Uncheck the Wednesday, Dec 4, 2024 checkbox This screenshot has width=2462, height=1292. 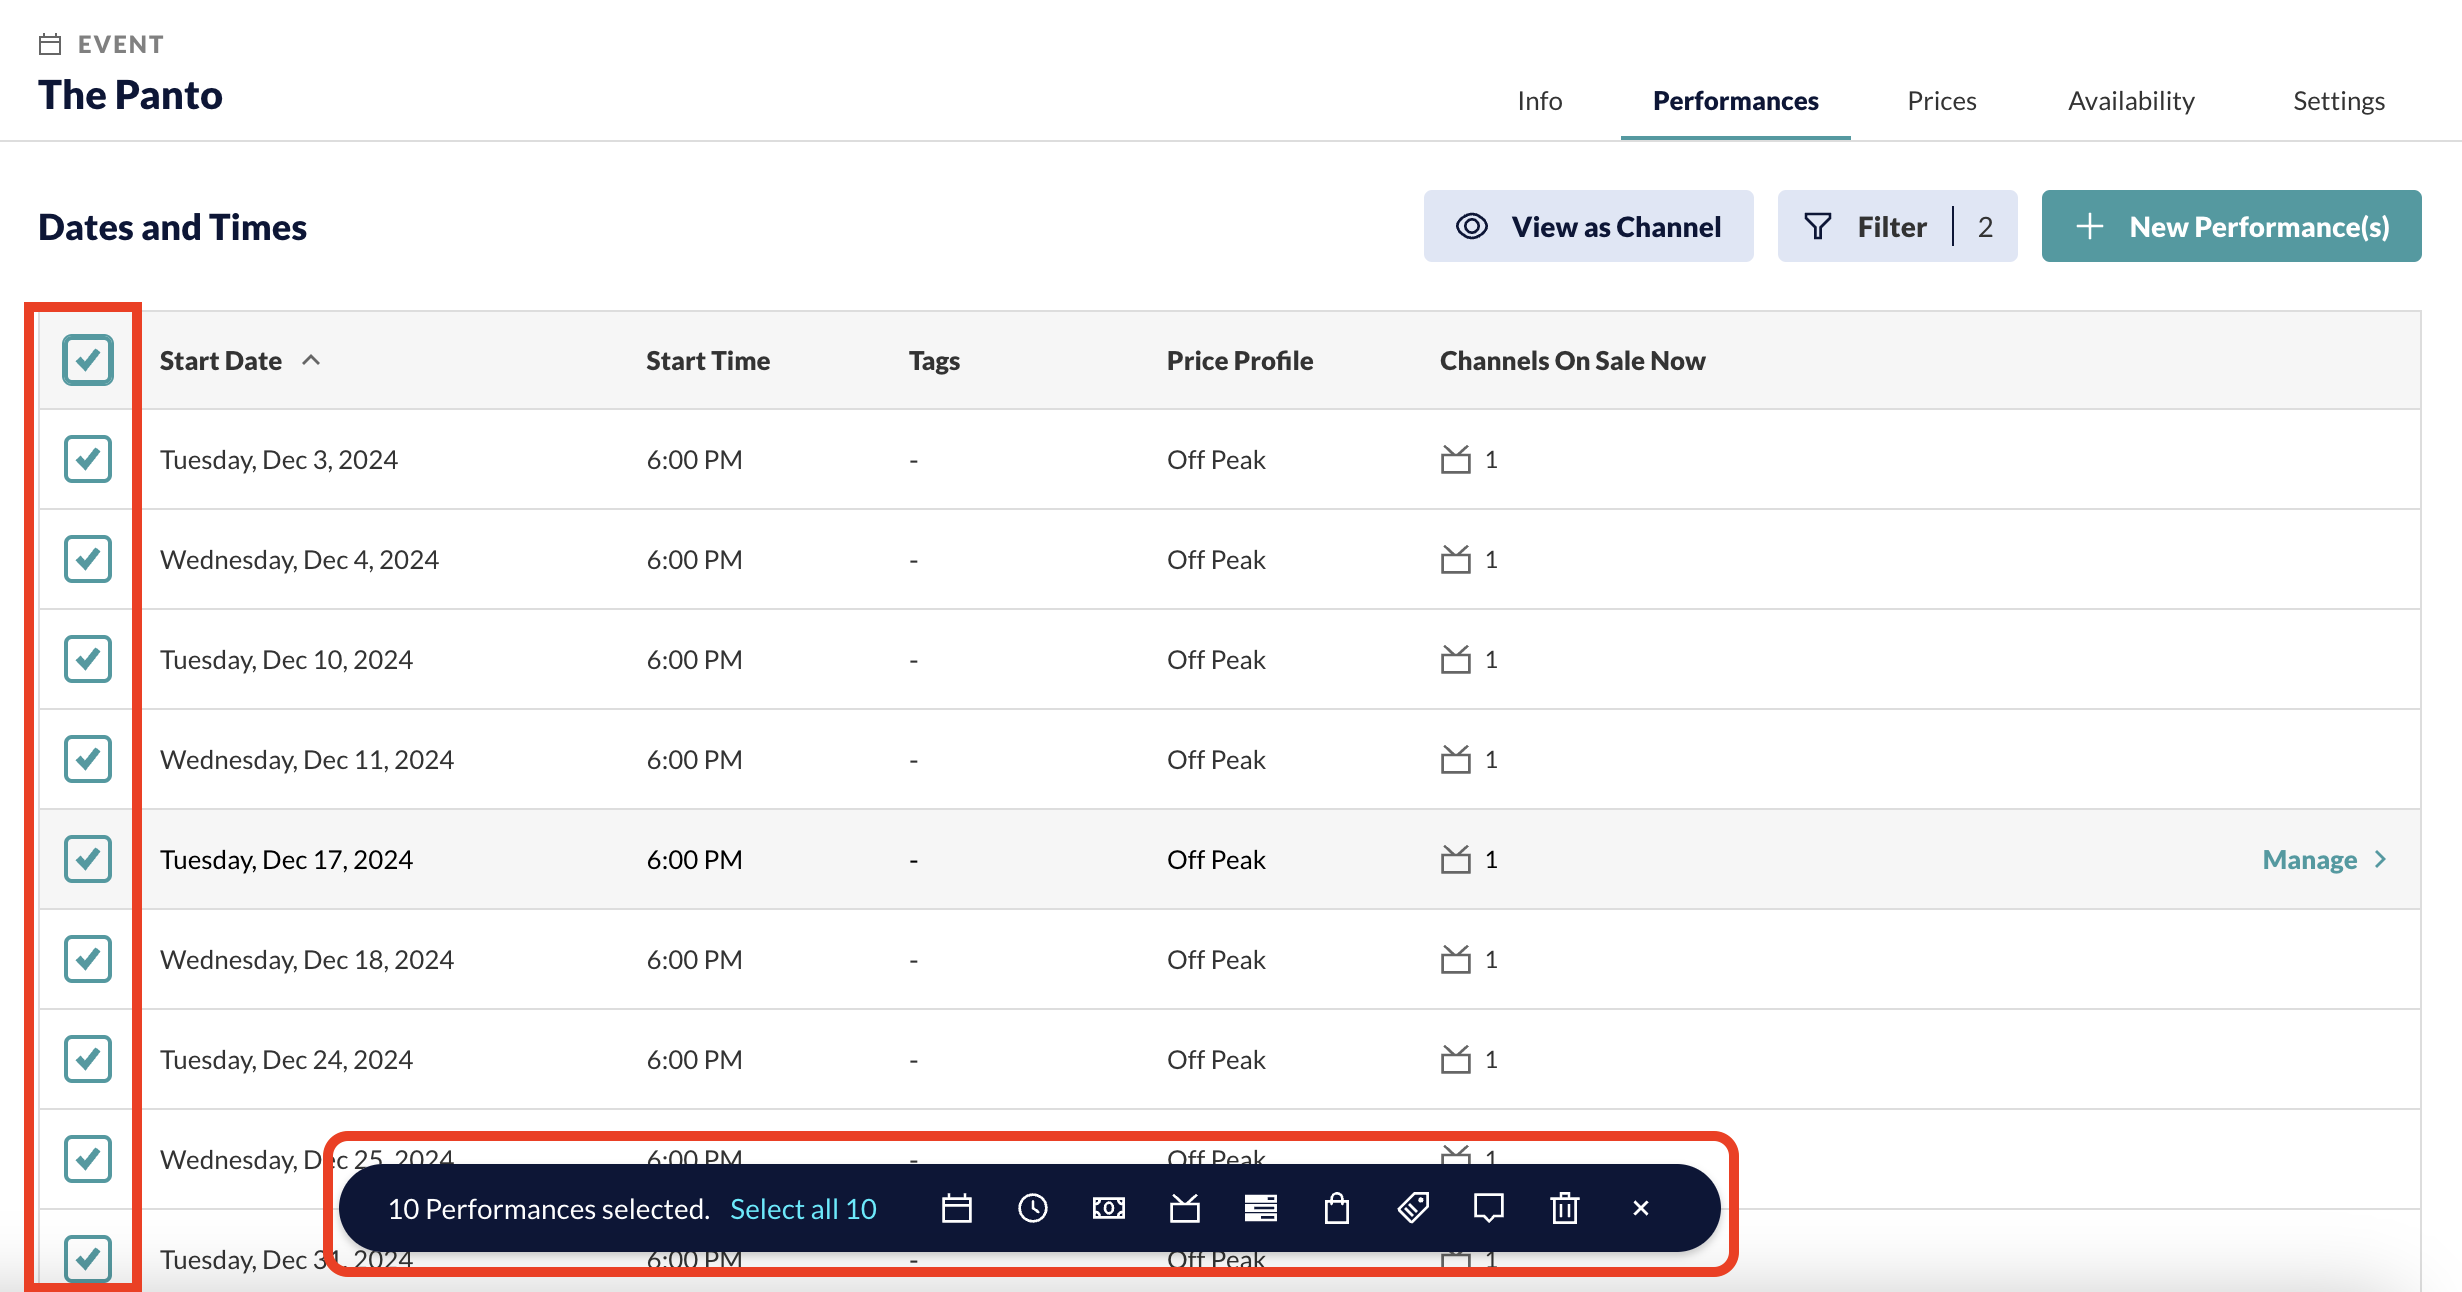pos(88,559)
